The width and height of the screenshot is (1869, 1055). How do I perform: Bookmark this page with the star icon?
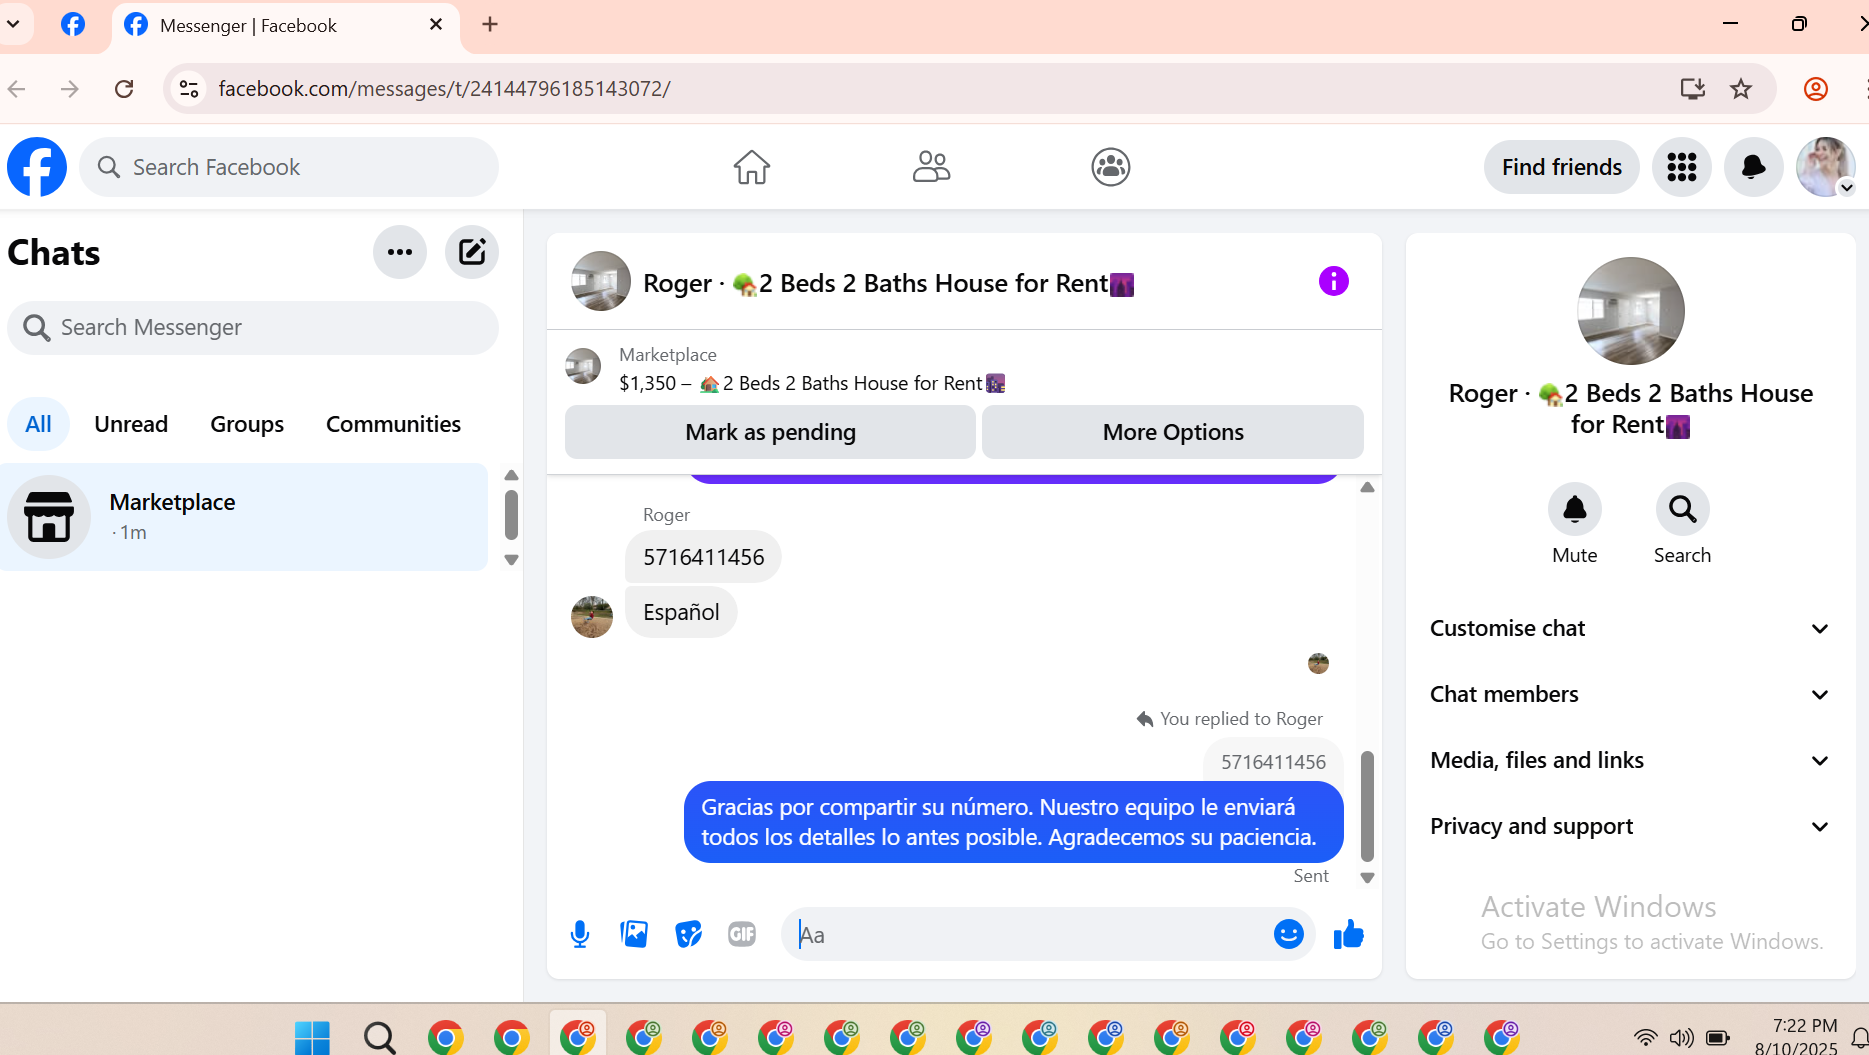pos(1741,89)
